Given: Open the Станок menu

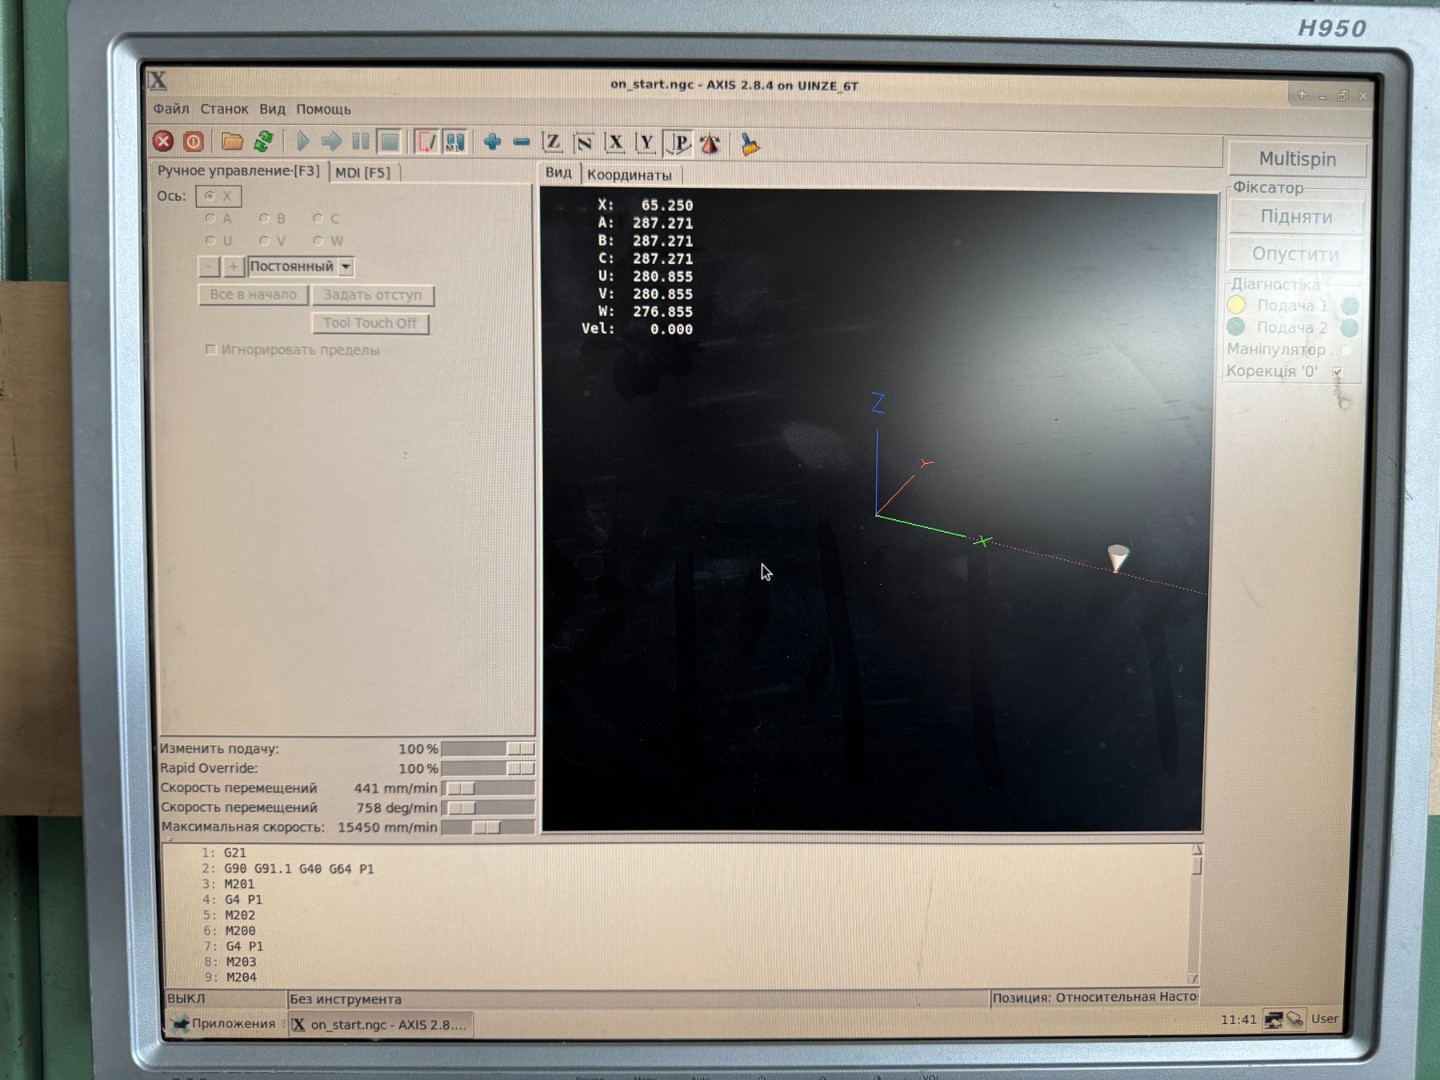Looking at the screenshot, I should coord(224,109).
